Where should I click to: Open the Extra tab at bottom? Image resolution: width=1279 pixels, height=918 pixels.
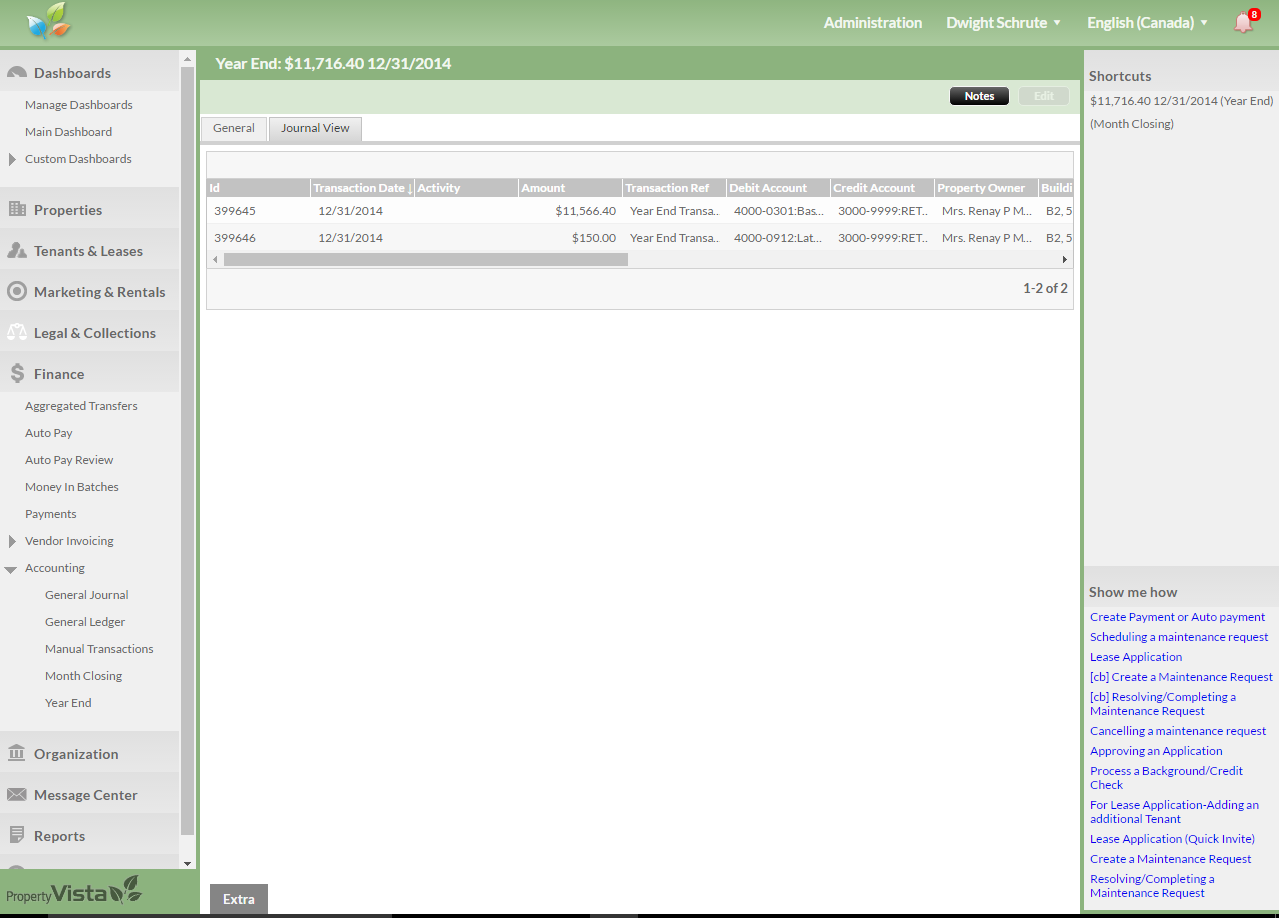coord(239,899)
